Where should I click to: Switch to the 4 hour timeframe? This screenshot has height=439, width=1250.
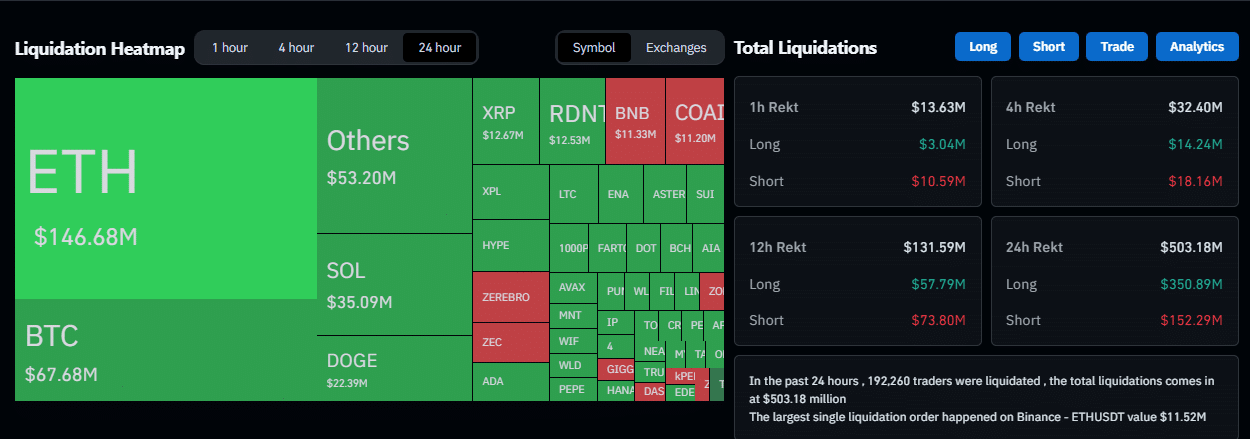coord(296,48)
